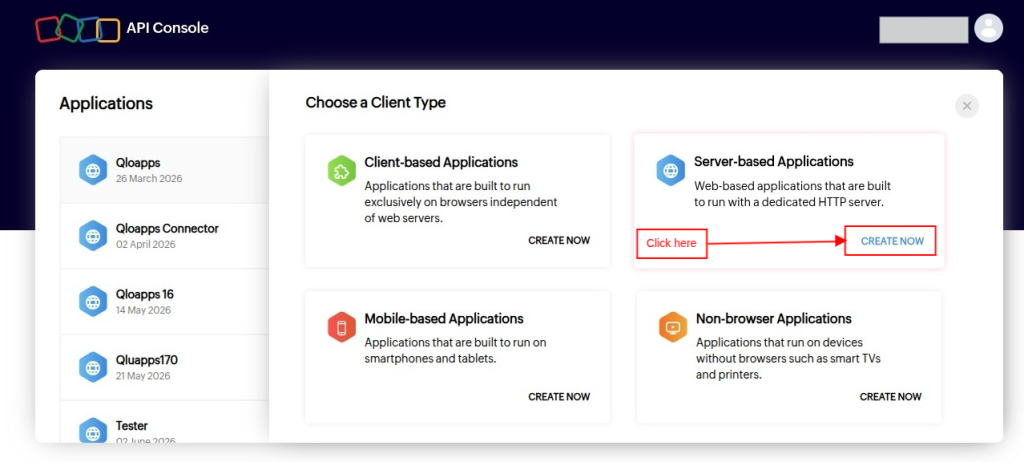The image size is (1024, 462).
Task: Create a Mobile-based Application now
Action: tap(559, 397)
